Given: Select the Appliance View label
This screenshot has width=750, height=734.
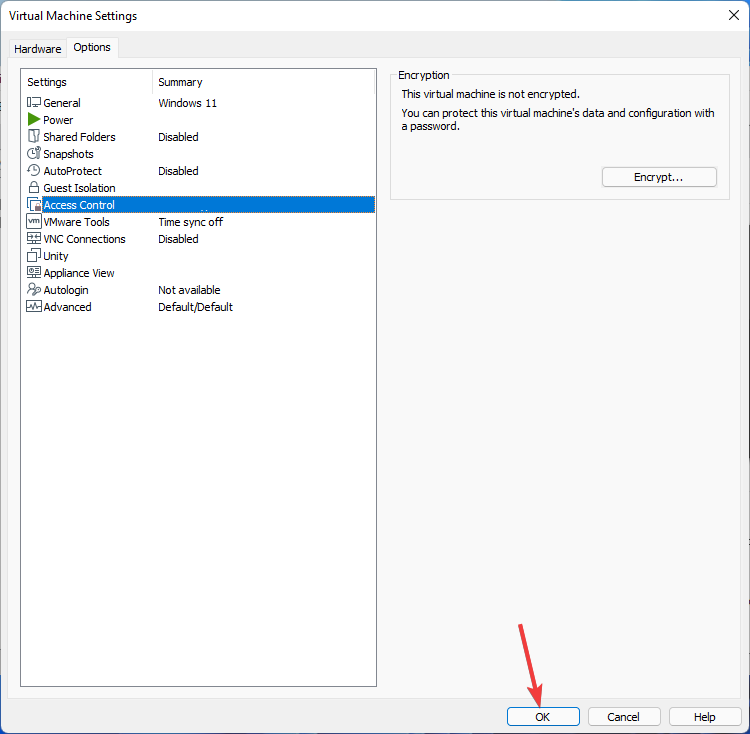Looking at the screenshot, I should click(x=79, y=273).
